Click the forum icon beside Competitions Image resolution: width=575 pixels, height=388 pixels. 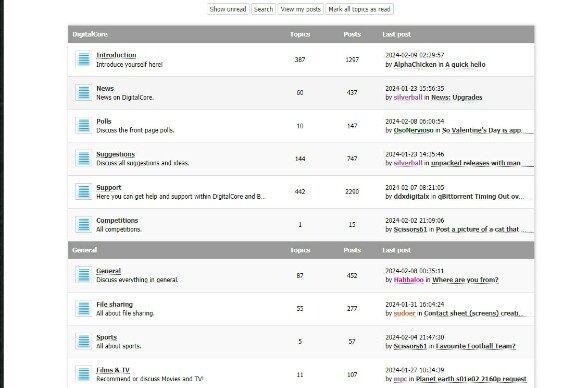[84, 224]
